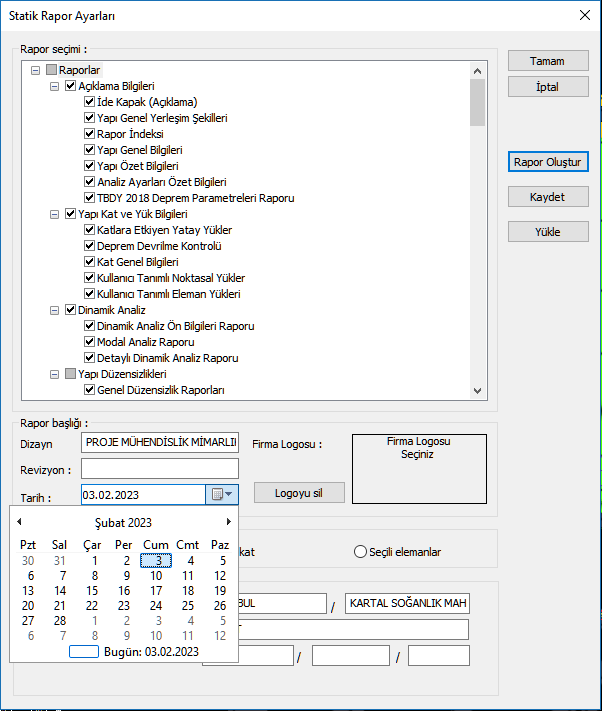The height and width of the screenshot is (711, 602).
Task: Click the KARTAL SOĞANLIK MAH field
Action: coord(408,604)
